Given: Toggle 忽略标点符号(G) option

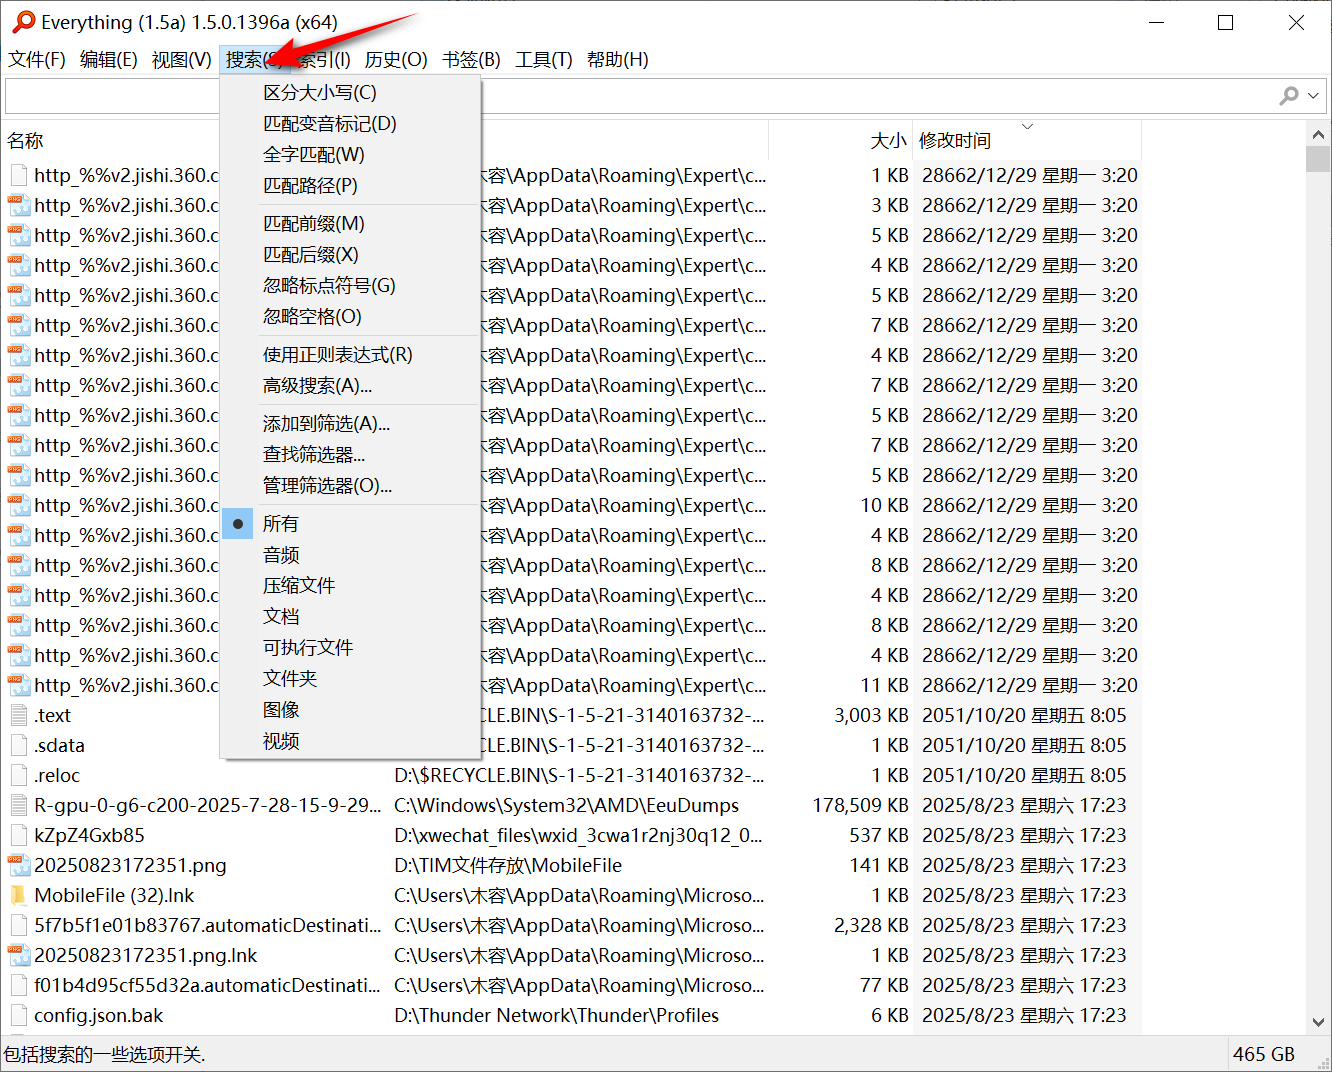Looking at the screenshot, I should [351, 285].
